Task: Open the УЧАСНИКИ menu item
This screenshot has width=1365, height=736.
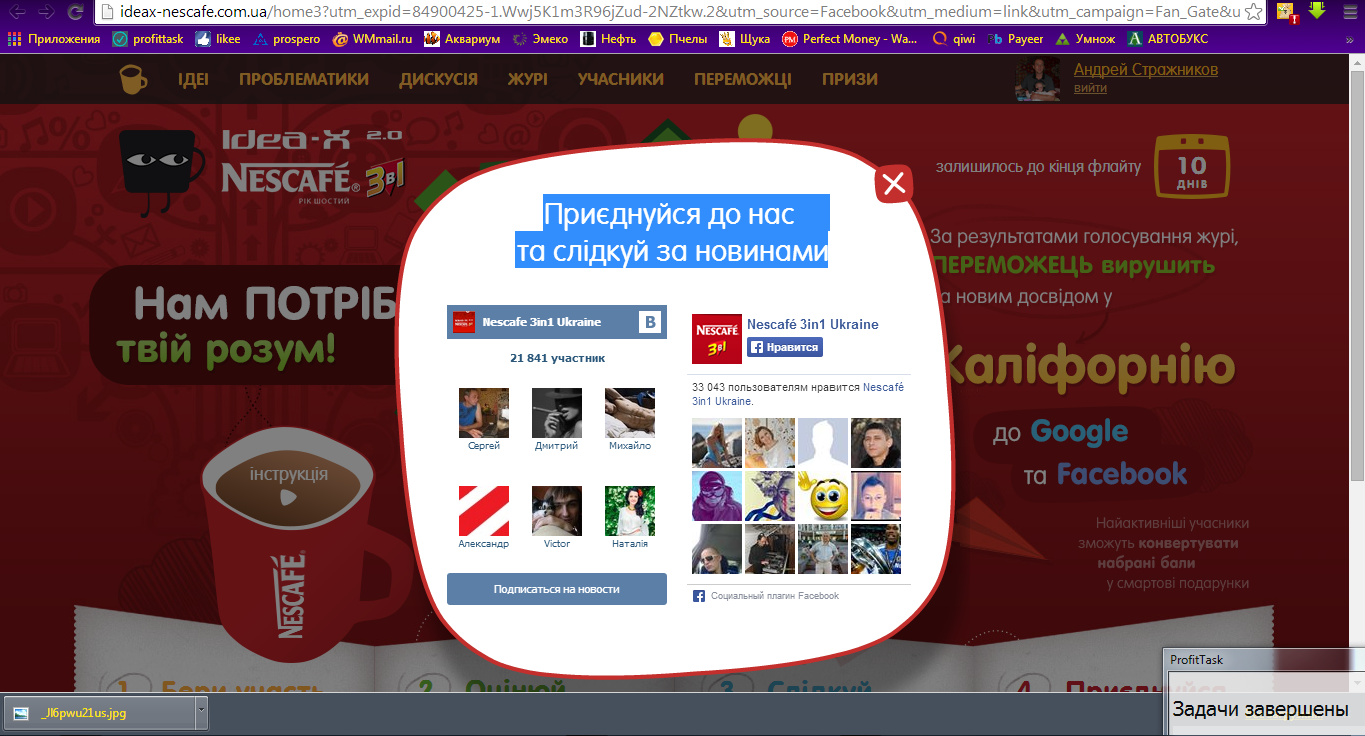Action: [620, 79]
